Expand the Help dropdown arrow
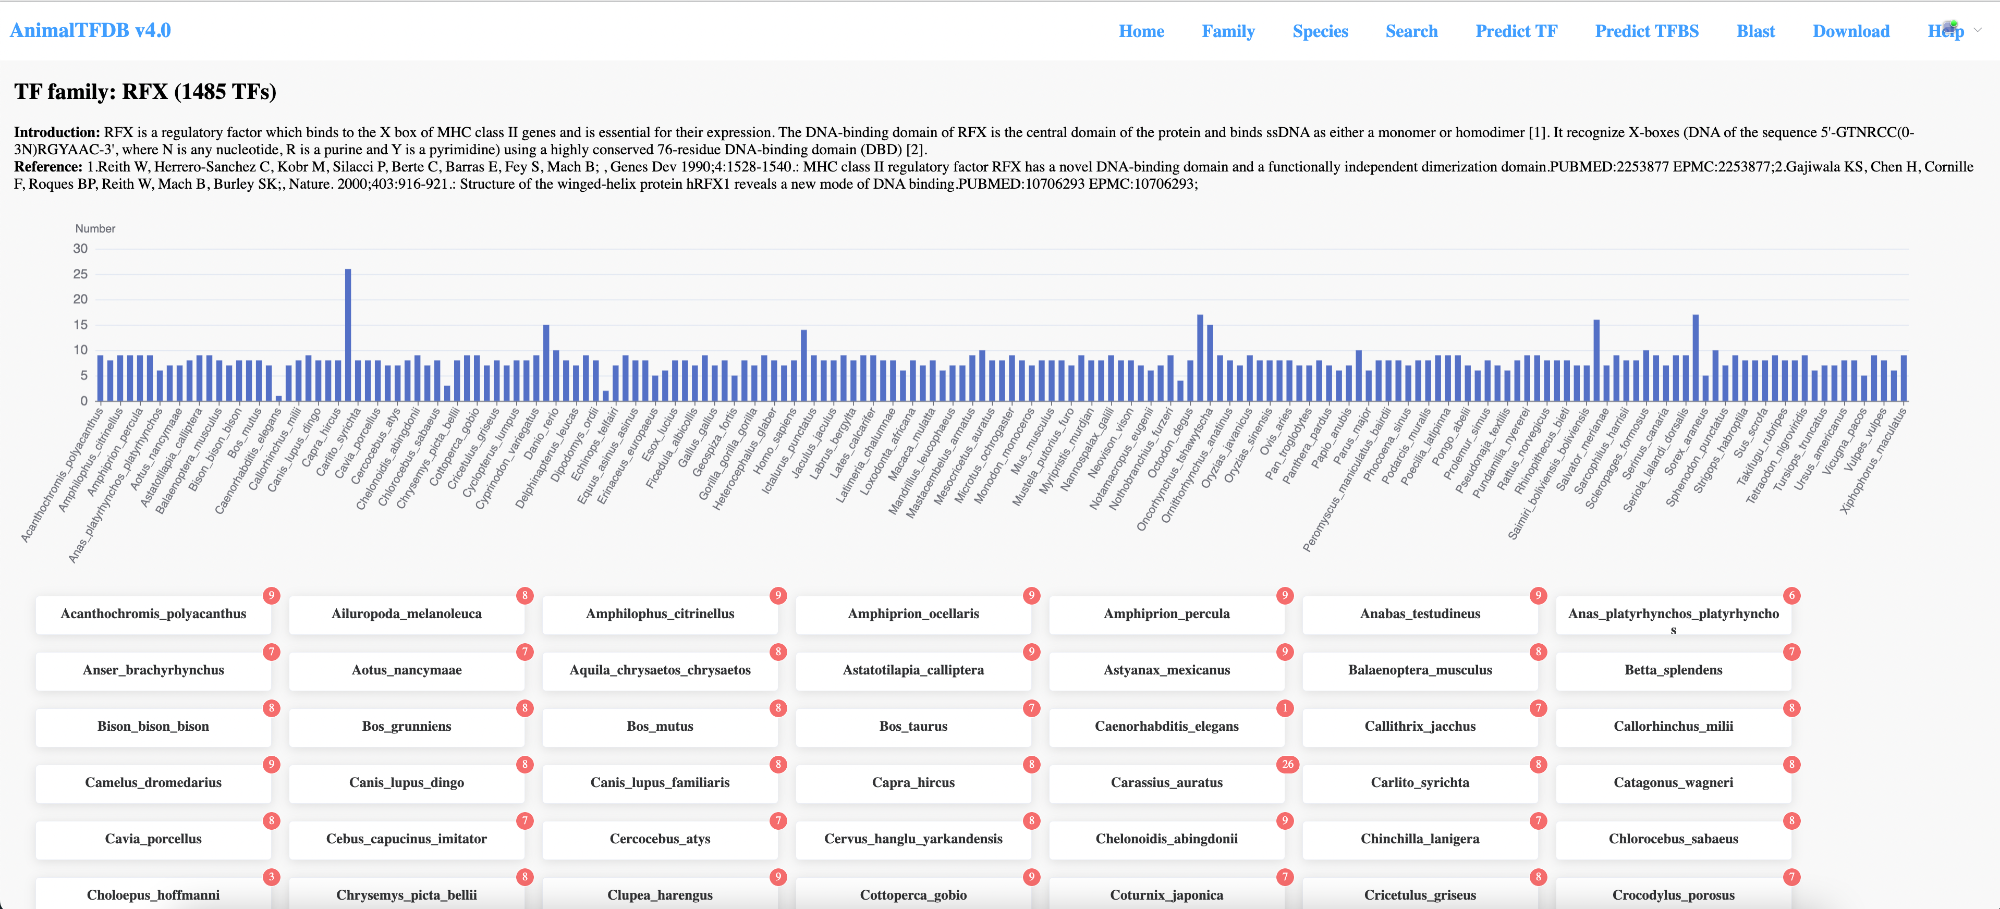The height and width of the screenshot is (909, 2000). pos(1977,30)
